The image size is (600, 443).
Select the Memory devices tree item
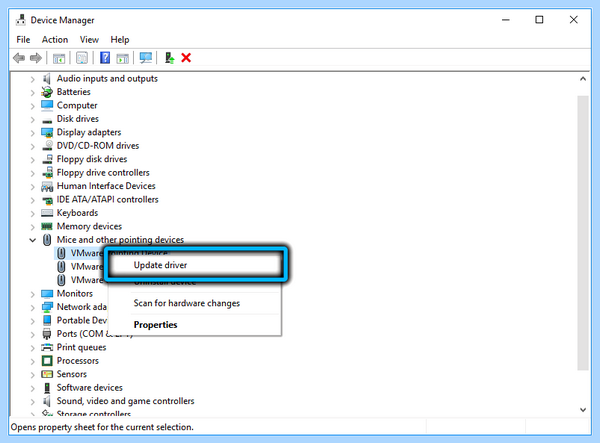pos(89,226)
